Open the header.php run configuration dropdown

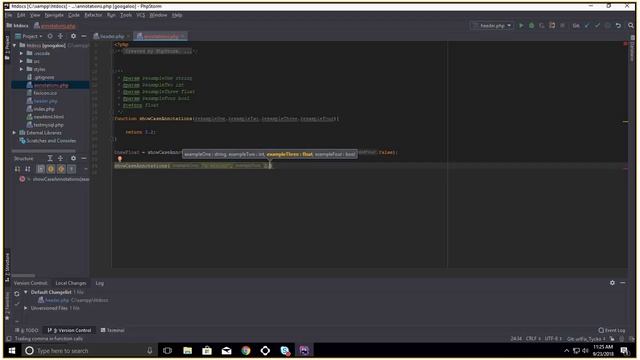(x=492, y=25)
